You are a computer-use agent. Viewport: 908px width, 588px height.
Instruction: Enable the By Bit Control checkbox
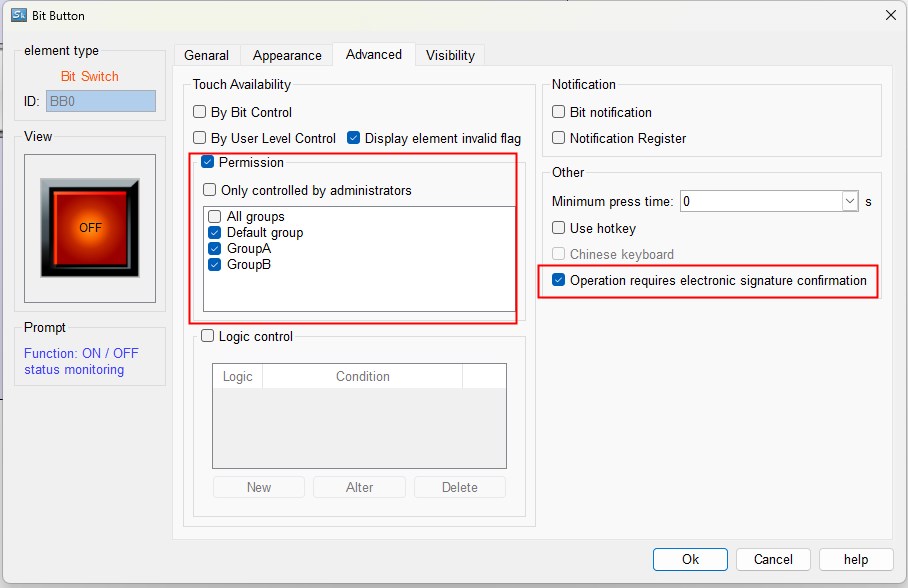point(200,113)
